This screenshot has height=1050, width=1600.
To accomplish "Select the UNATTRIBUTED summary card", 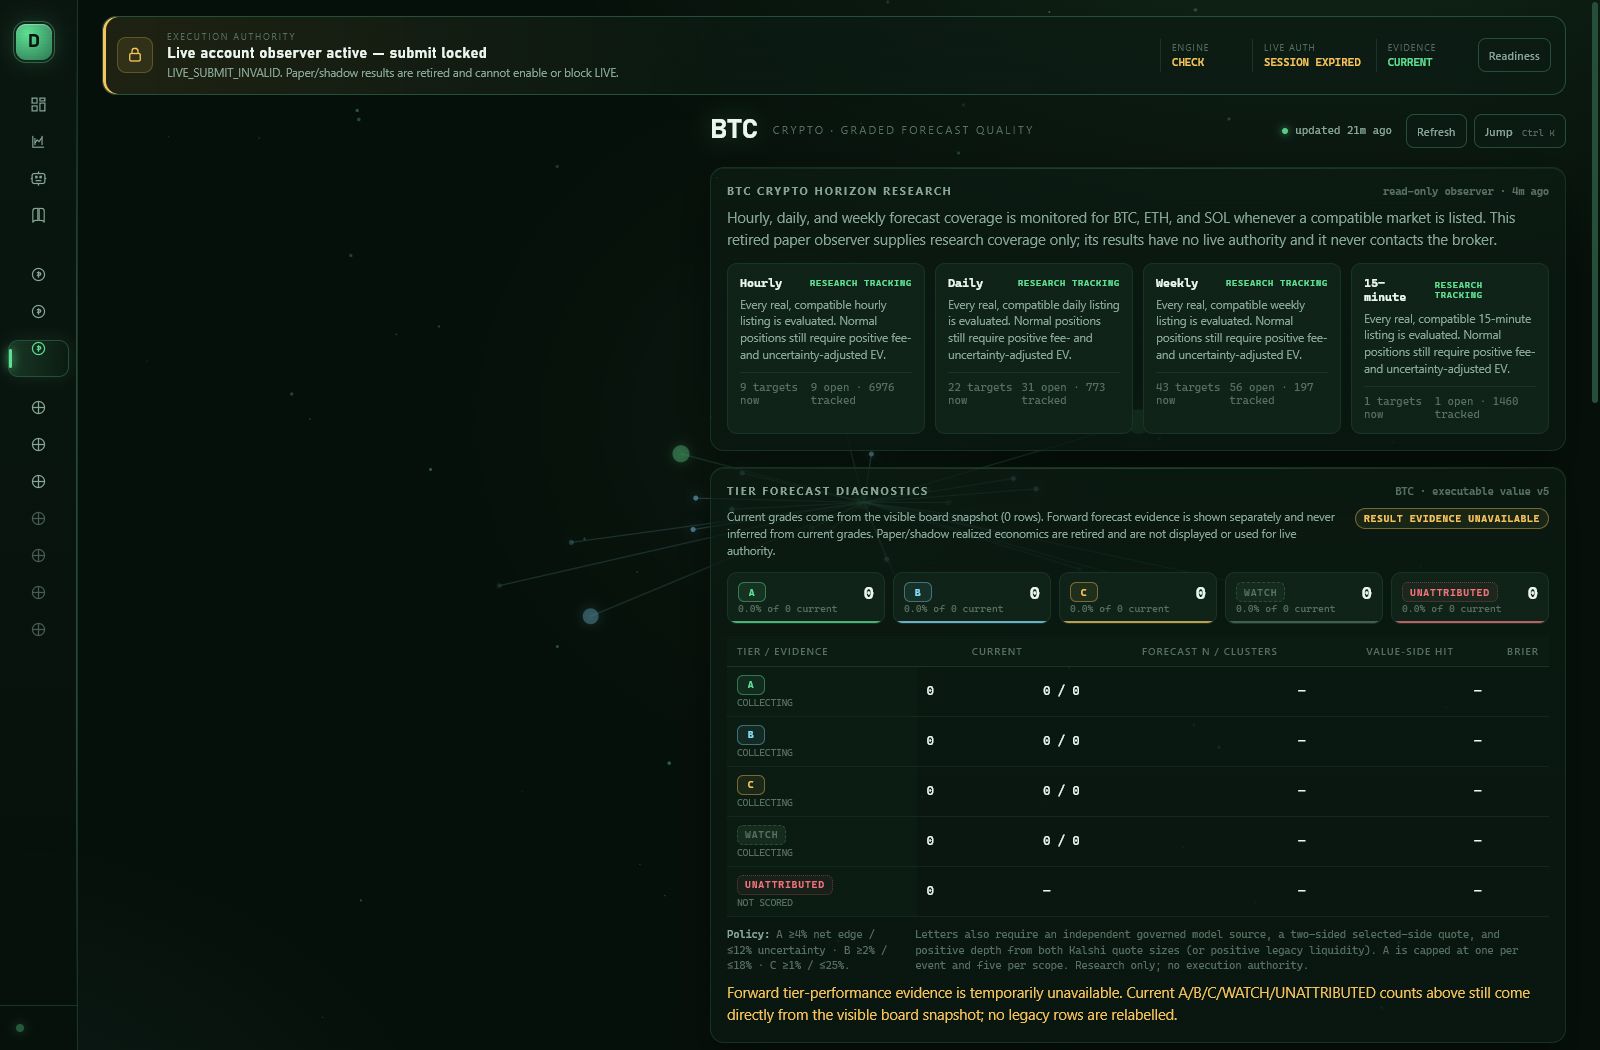I will pos(1469,598).
